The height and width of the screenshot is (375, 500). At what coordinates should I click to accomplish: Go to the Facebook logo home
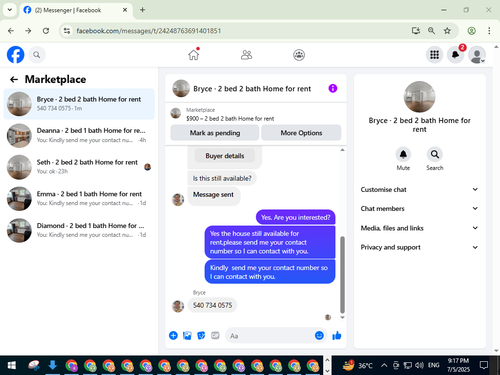tap(16, 55)
